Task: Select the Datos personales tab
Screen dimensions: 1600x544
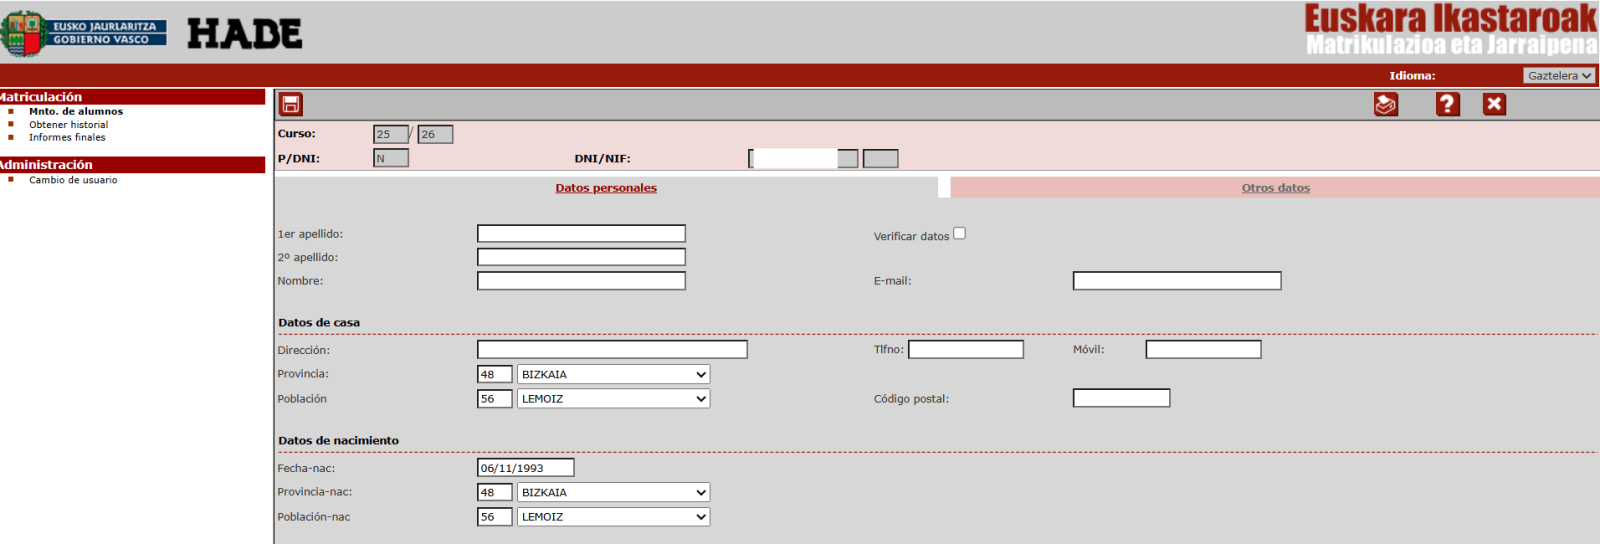Action: tap(606, 188)
